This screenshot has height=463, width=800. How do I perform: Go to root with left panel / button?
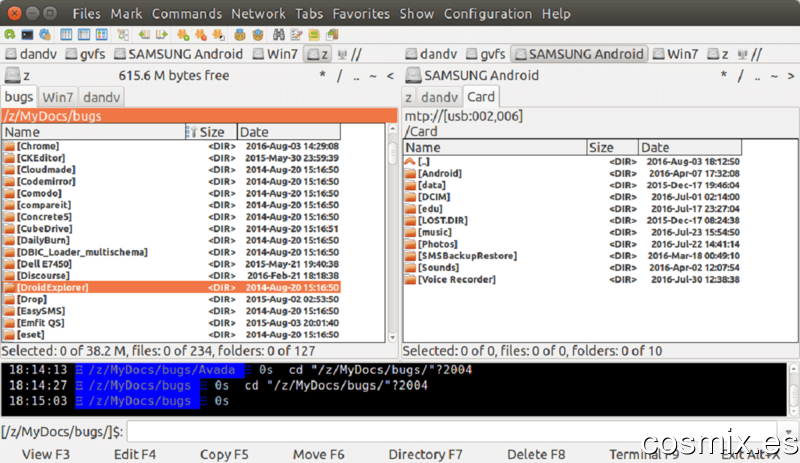pos(340,76)
